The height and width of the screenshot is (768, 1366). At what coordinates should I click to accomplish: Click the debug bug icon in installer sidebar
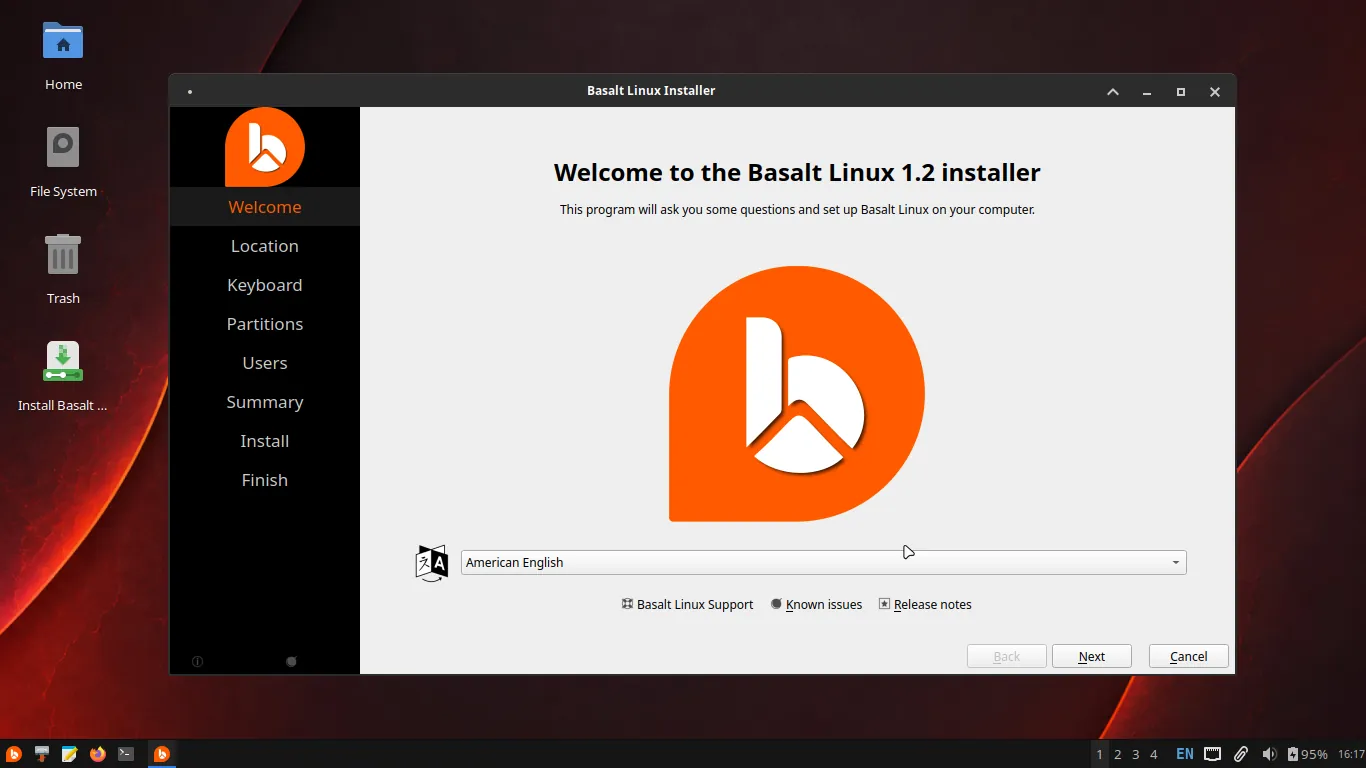coord(291,661)
